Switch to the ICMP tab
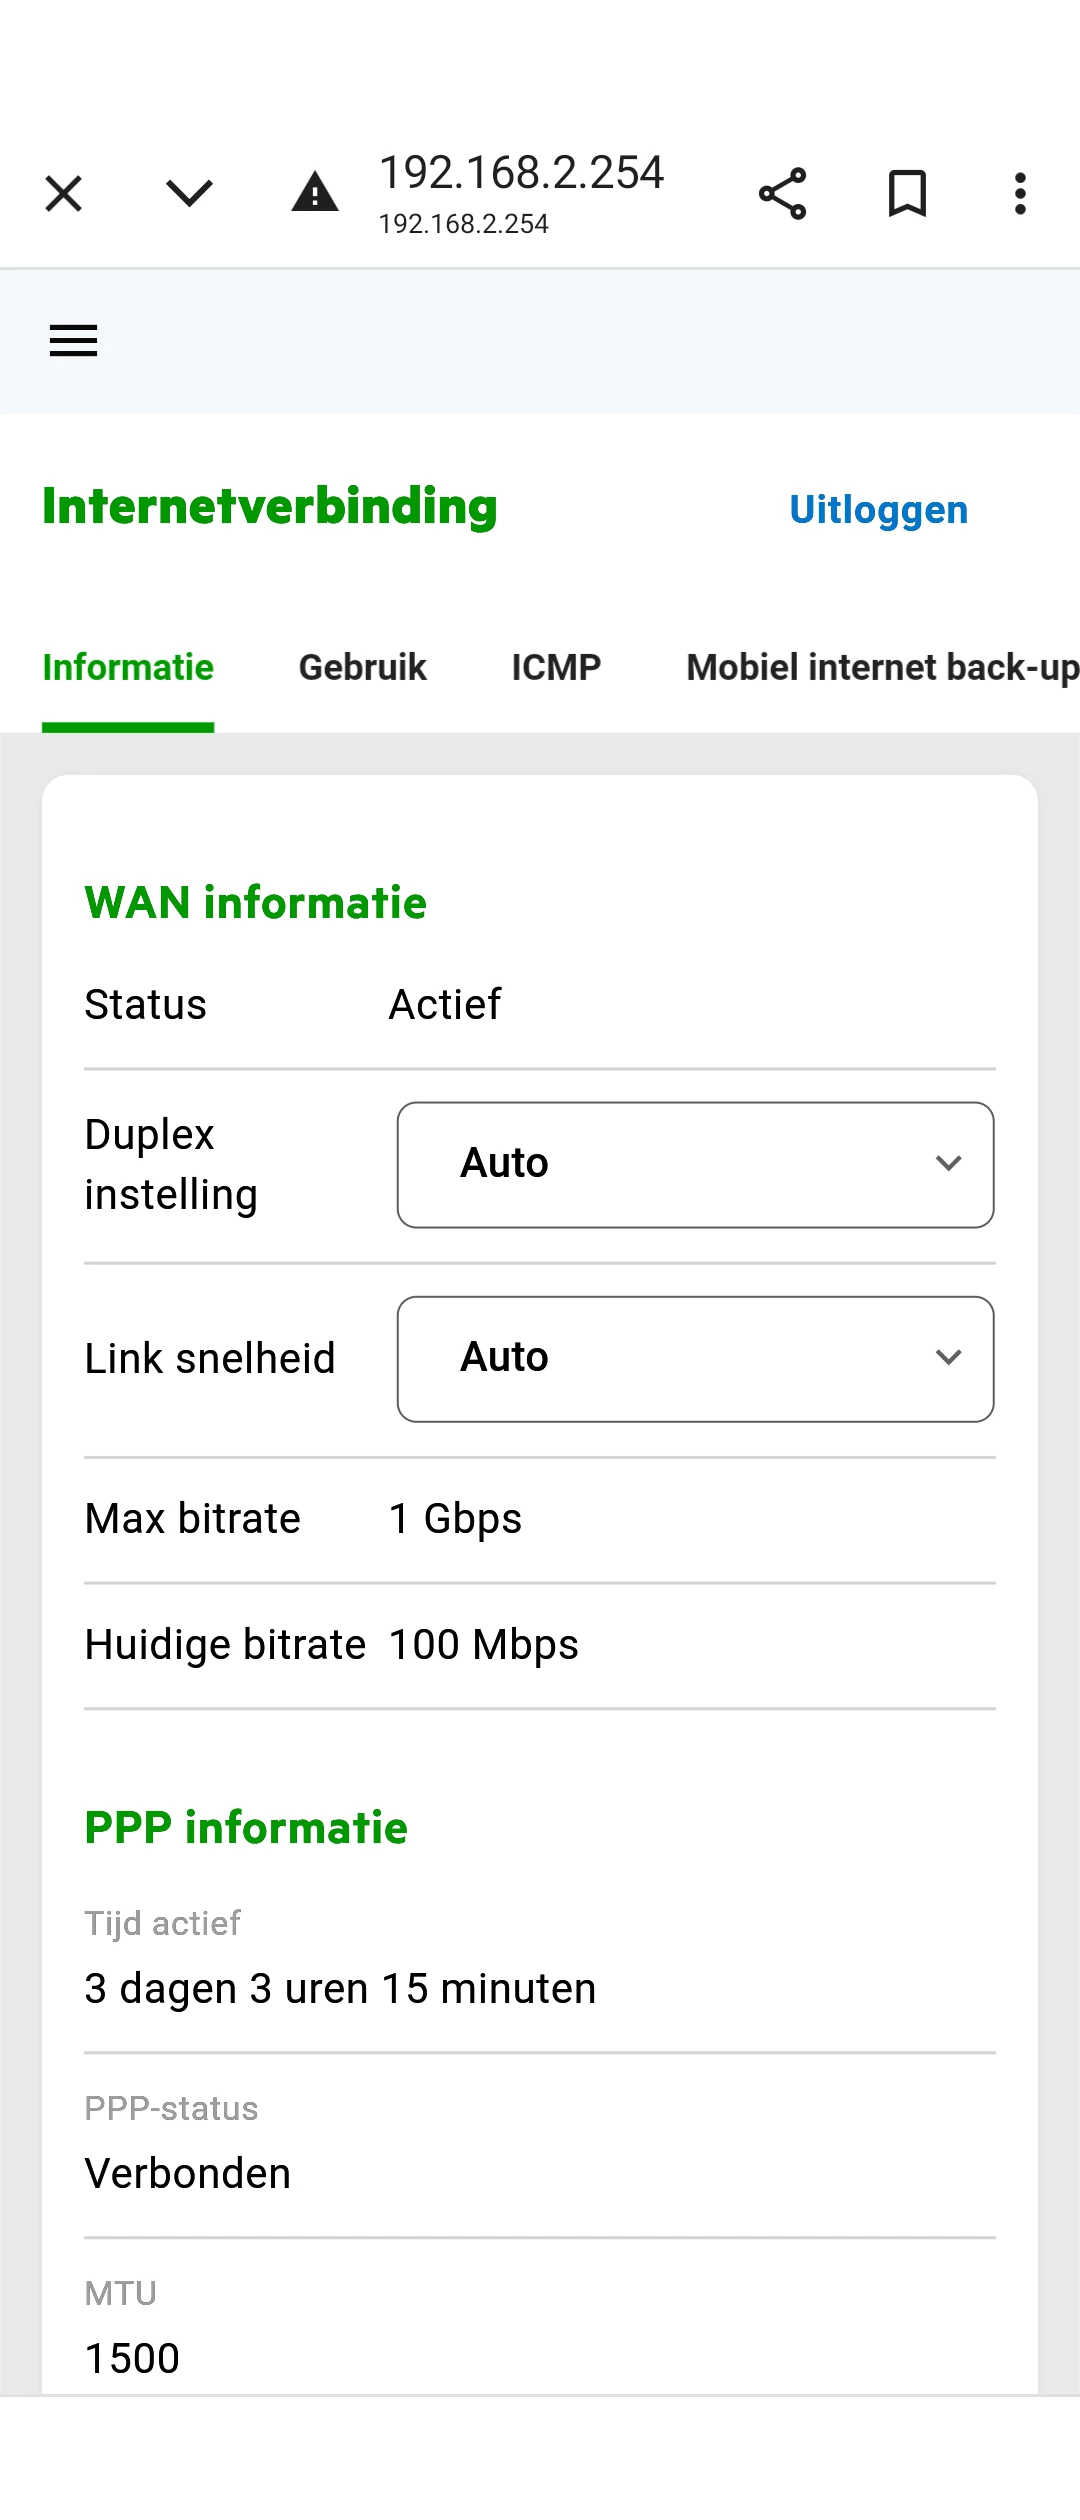1080x2520 pixels. point(556,667)
